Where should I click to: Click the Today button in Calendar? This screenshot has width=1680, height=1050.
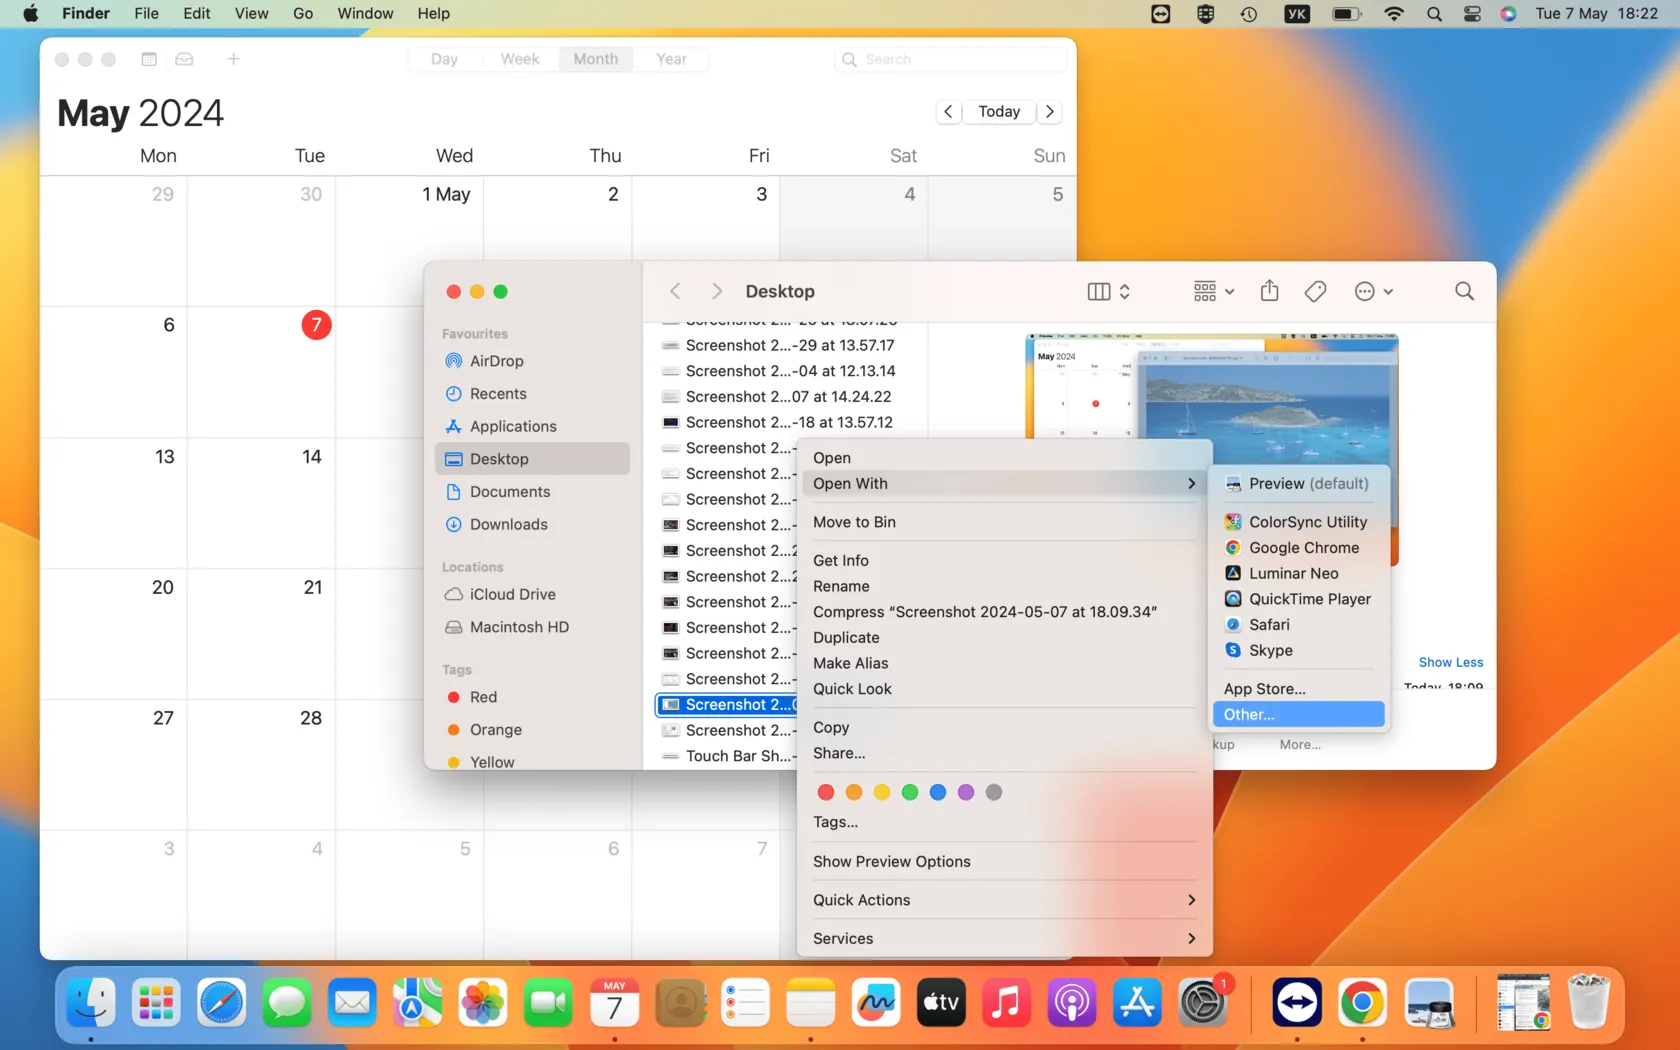[998, 111]
